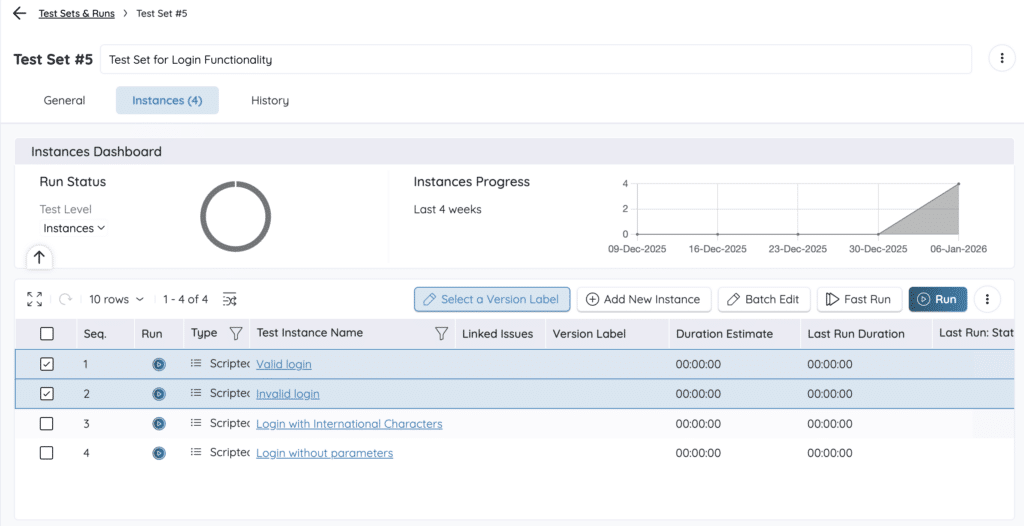This screenshot has width=1024, height=526.
Task: Click 06-Jan-2026 data point on progress chart
Action: pos(959,184)
